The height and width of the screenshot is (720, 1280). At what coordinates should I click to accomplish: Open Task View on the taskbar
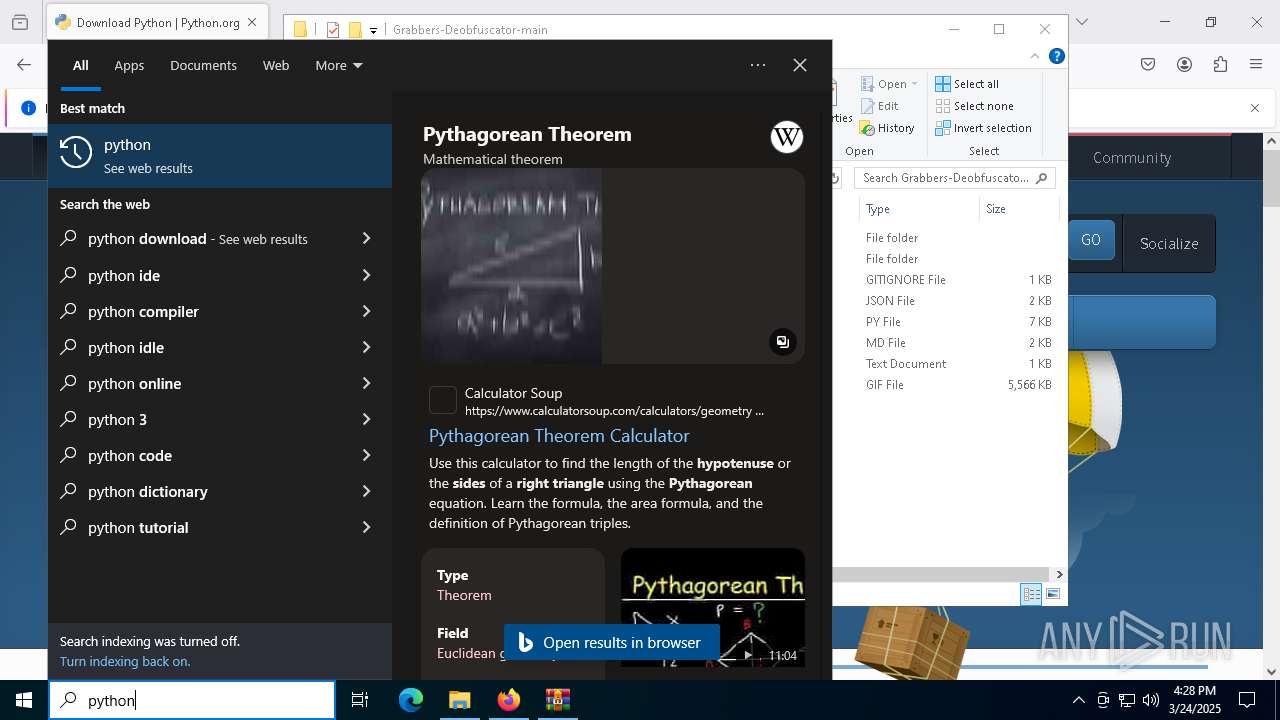360,700
